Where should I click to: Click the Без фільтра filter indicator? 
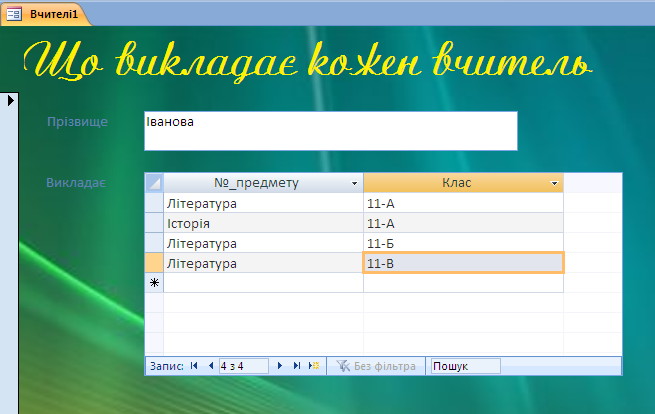(376, 366)
